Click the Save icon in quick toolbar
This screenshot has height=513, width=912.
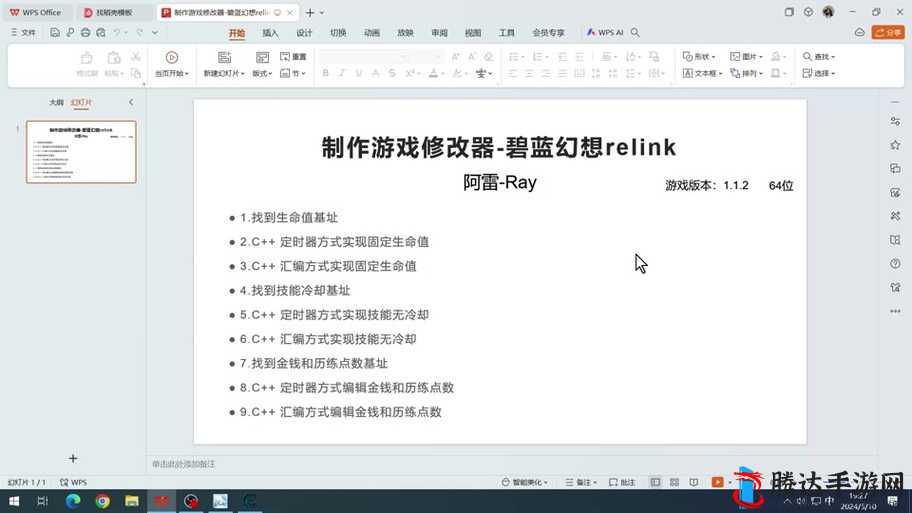pos(55,33)
